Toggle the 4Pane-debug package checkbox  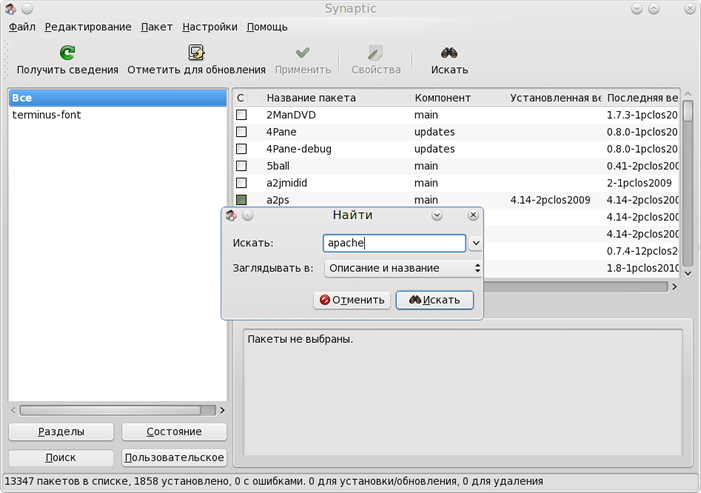click(241, 149)
